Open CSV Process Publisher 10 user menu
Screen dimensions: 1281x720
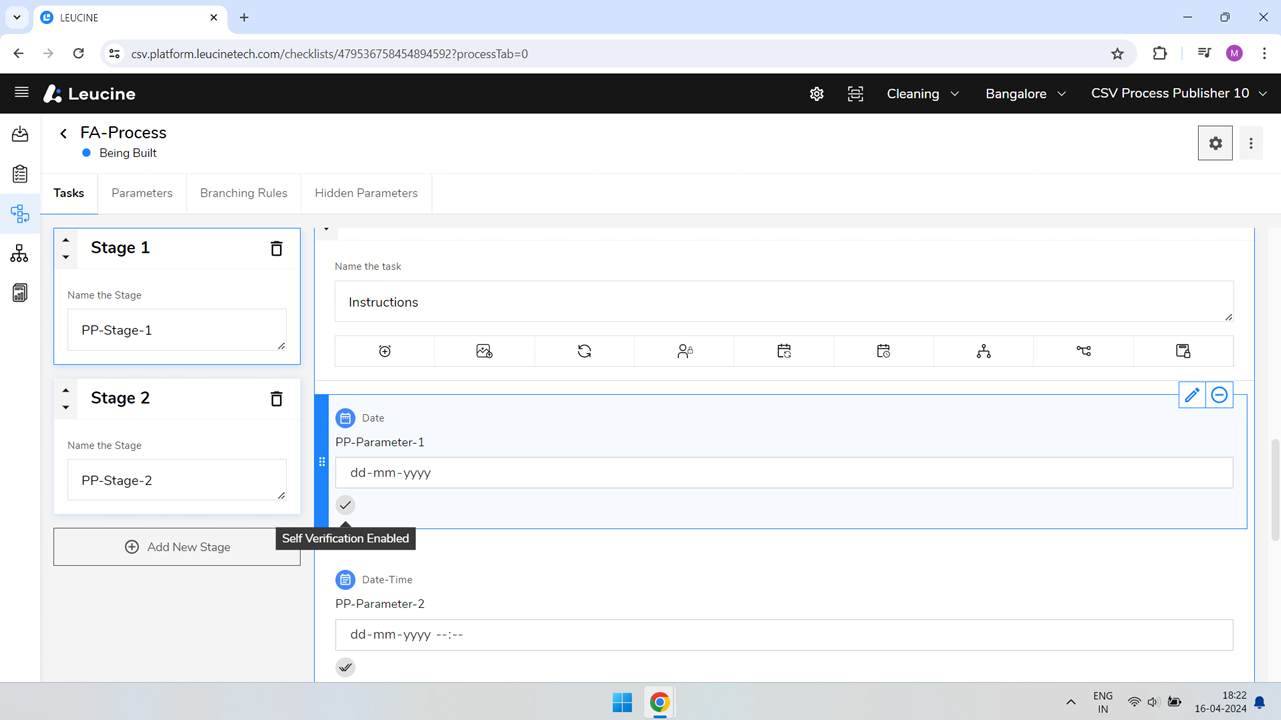[1178, 94]
